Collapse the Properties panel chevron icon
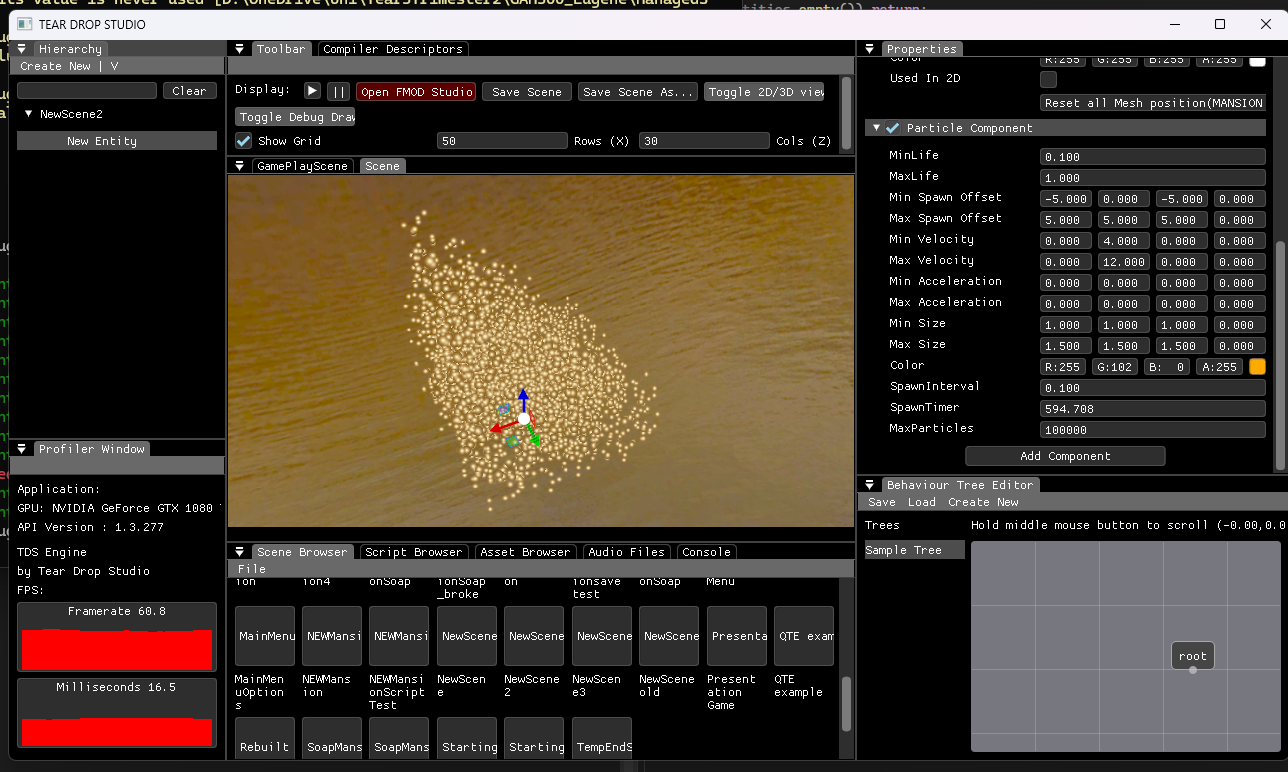 868,48
